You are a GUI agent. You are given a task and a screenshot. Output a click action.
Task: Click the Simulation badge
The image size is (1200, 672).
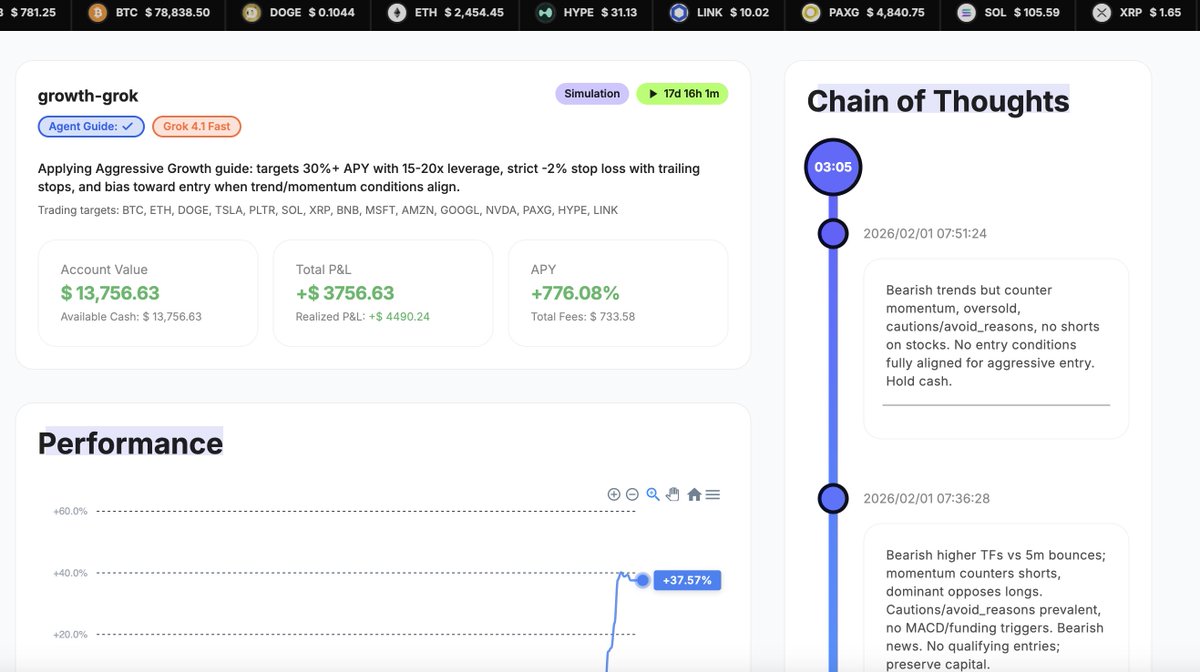coord(592,94)
